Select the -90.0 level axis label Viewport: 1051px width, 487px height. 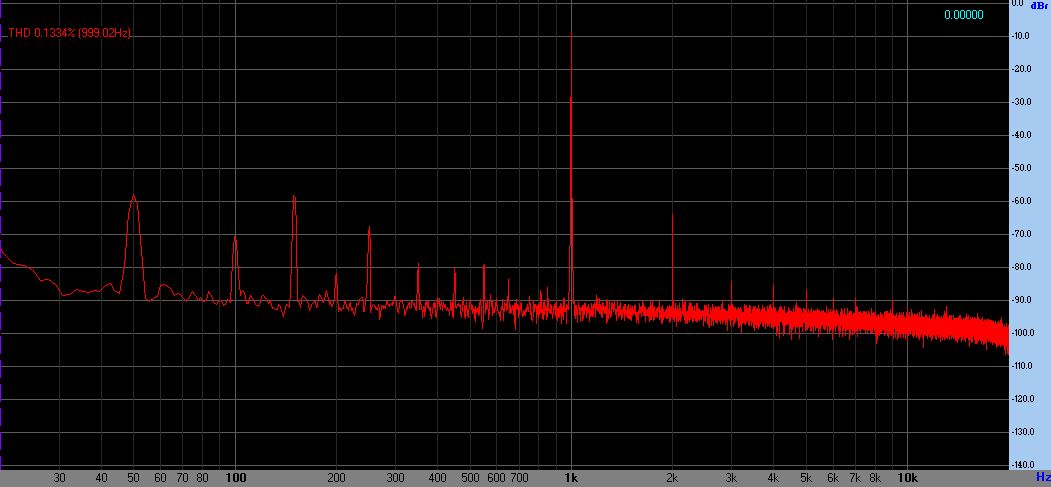pos(1020,299)
